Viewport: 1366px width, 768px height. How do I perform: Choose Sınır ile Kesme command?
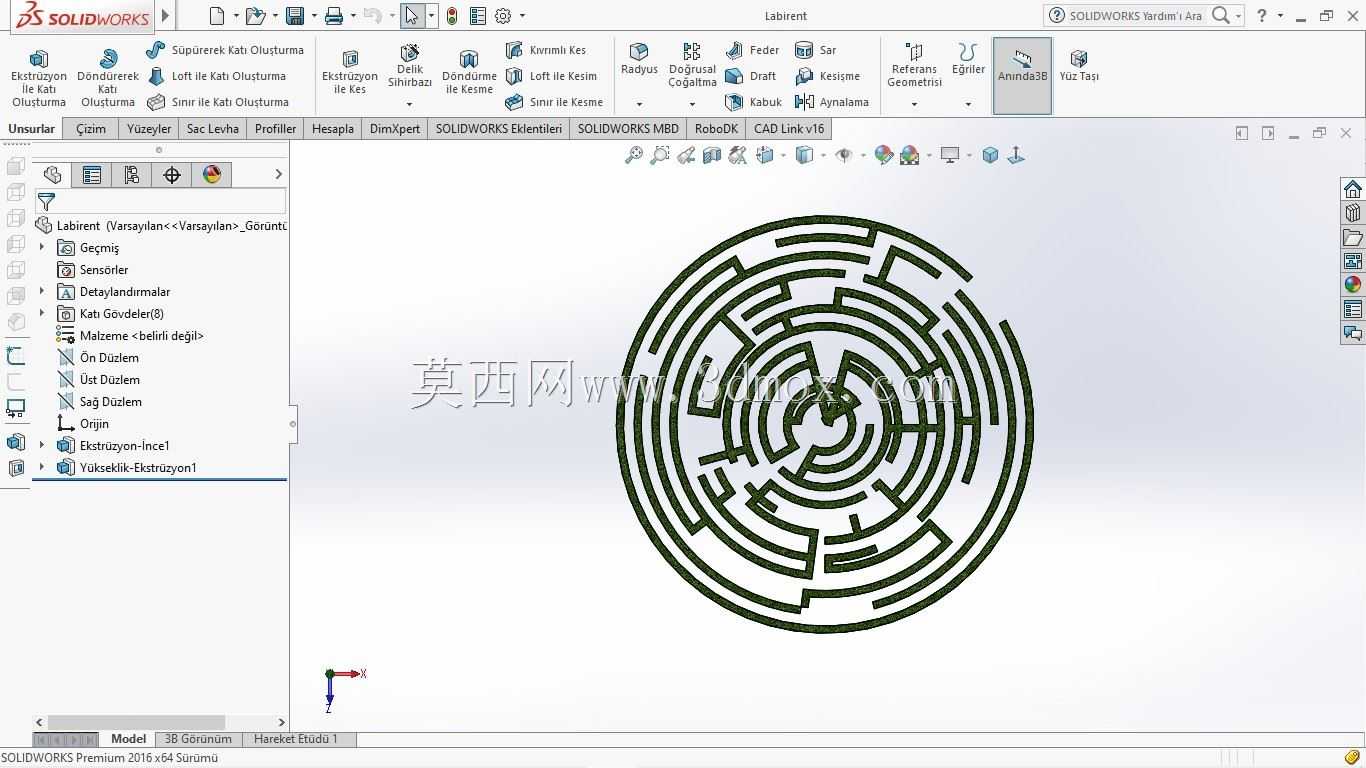554,102
